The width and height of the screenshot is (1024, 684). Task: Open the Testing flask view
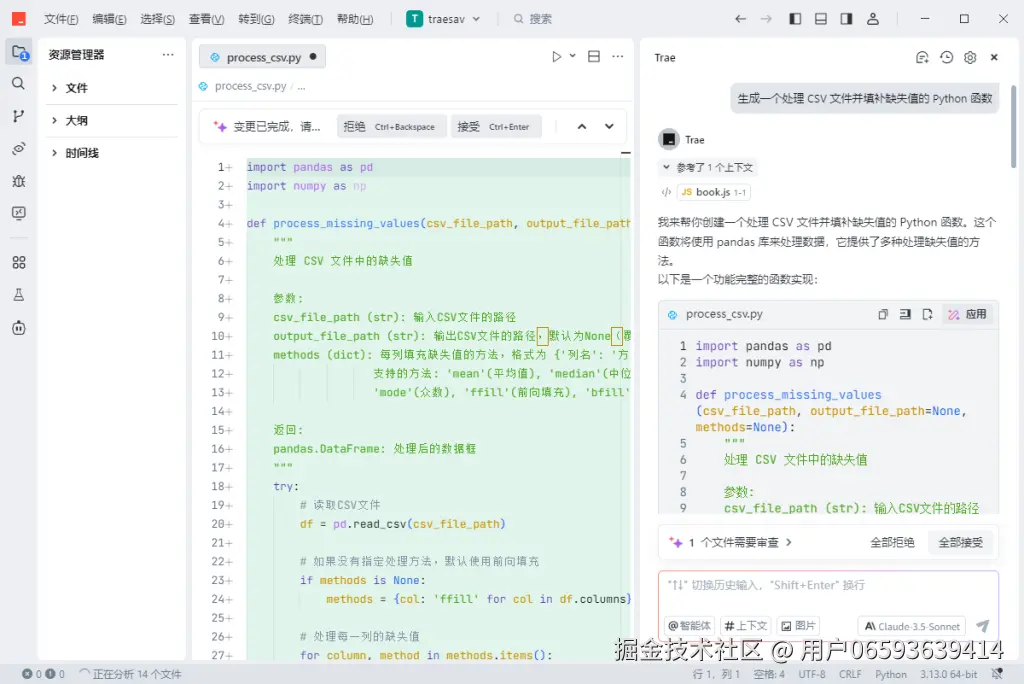click(x=19, y=295)
